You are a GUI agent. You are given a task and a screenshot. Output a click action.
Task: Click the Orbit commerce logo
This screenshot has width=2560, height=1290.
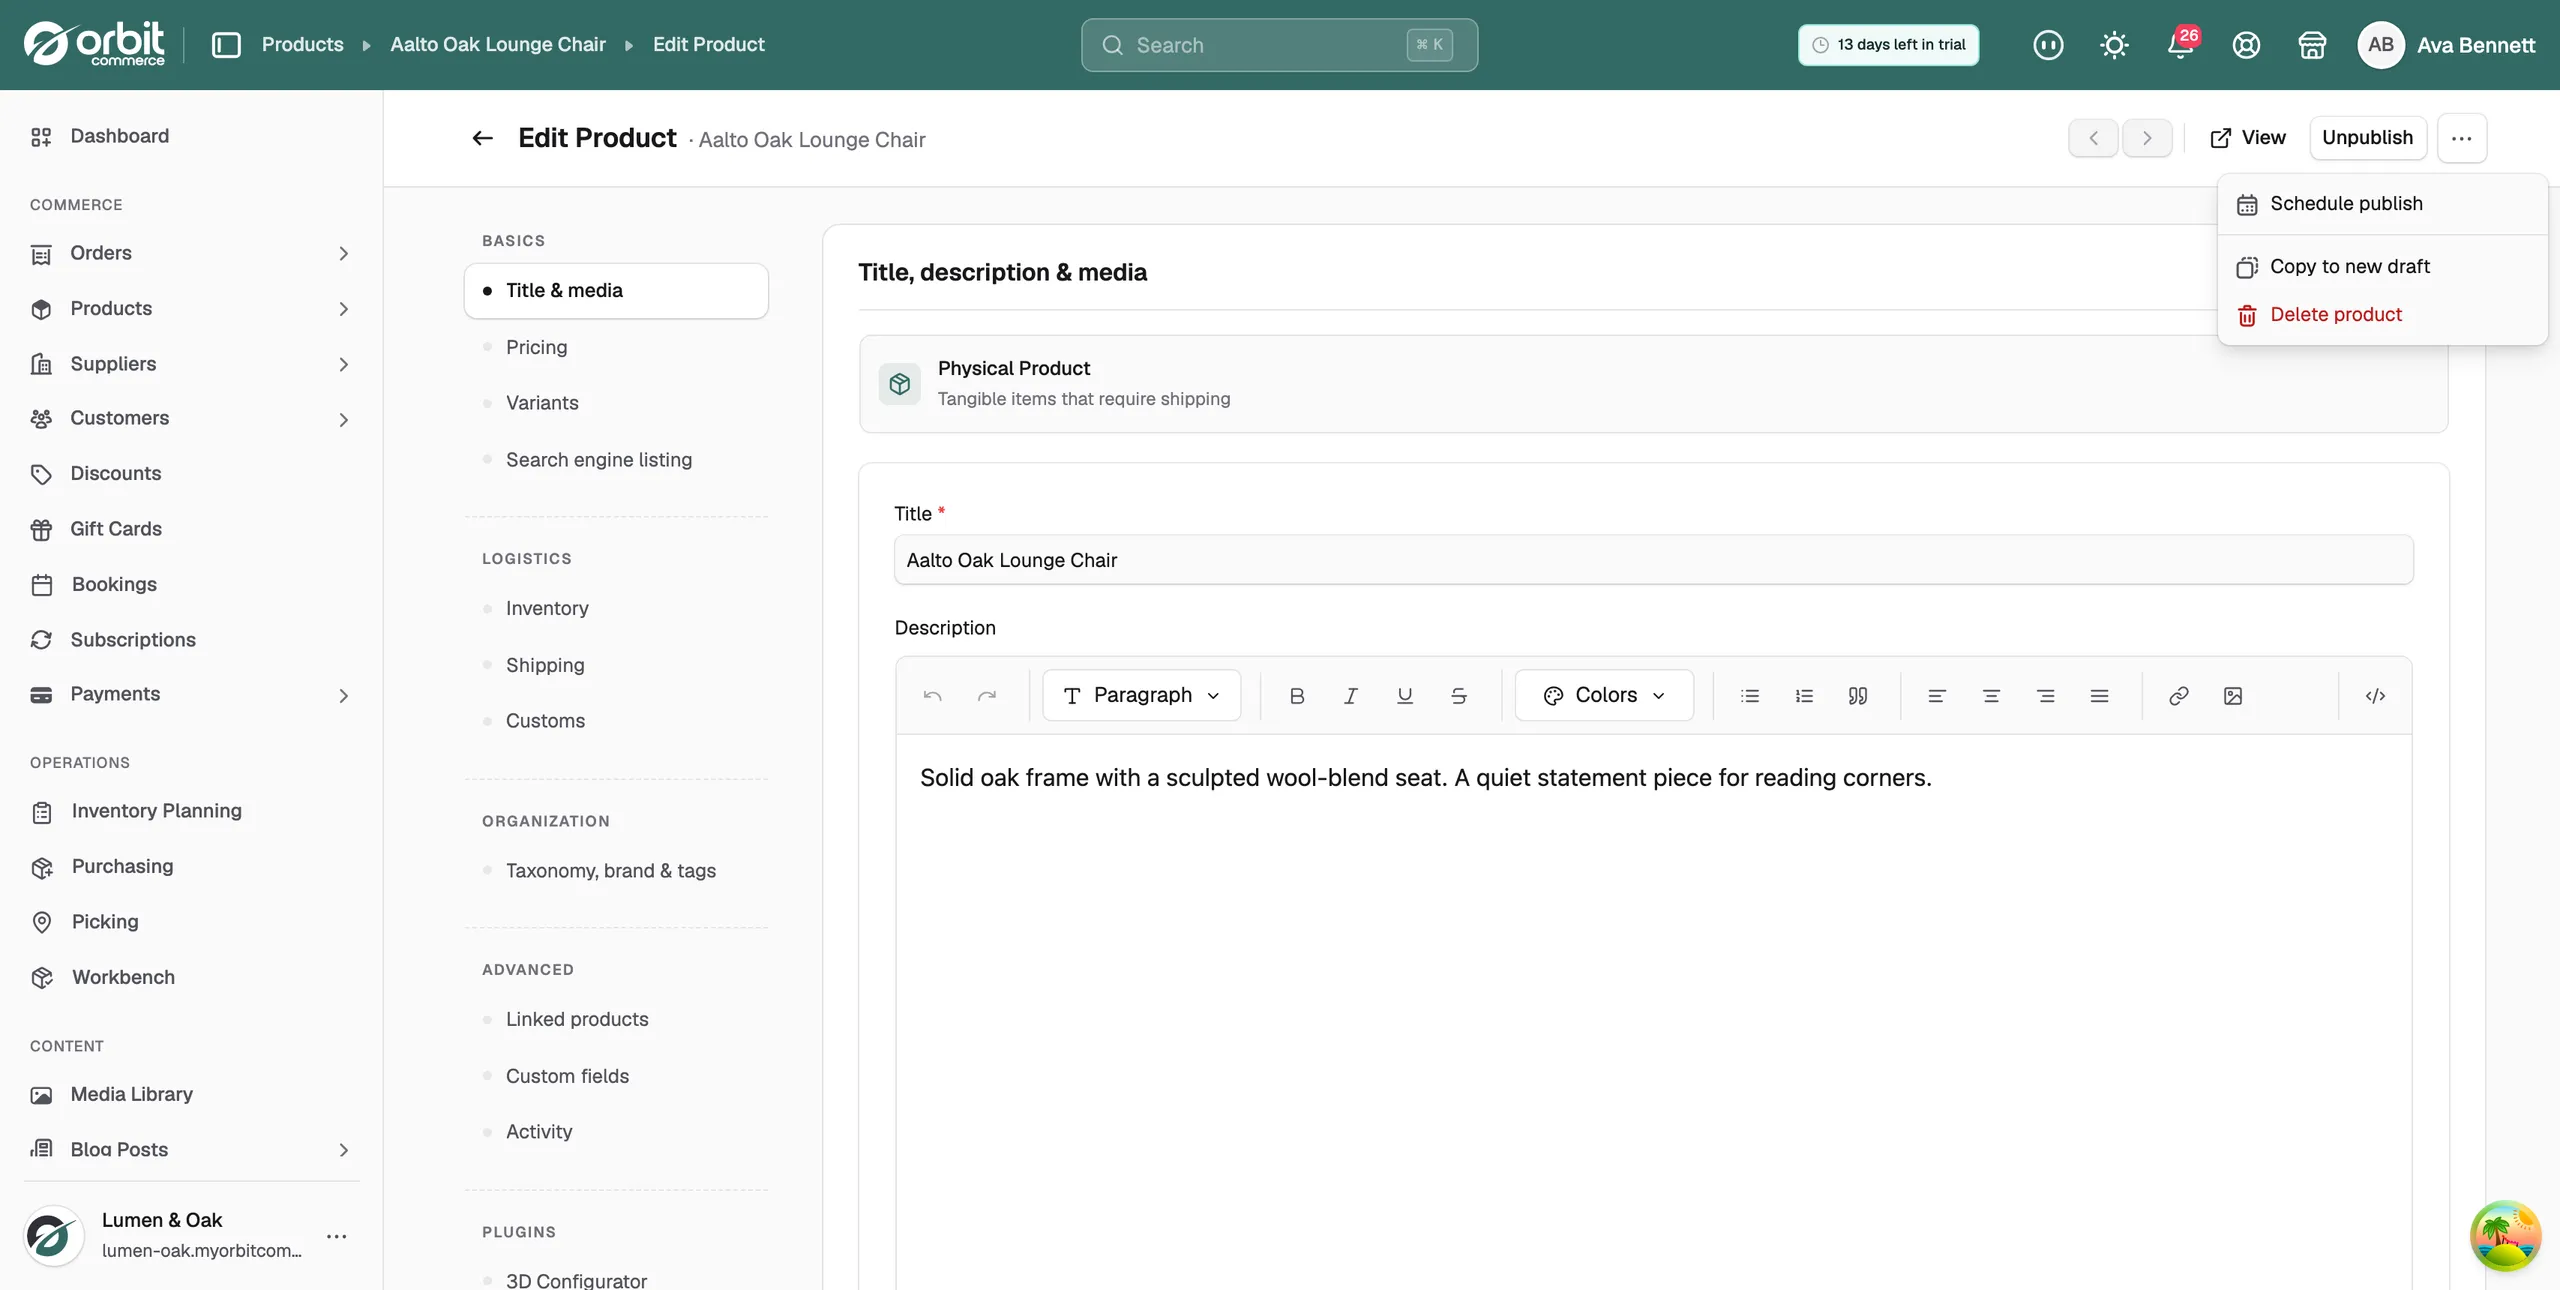point(95,44)
